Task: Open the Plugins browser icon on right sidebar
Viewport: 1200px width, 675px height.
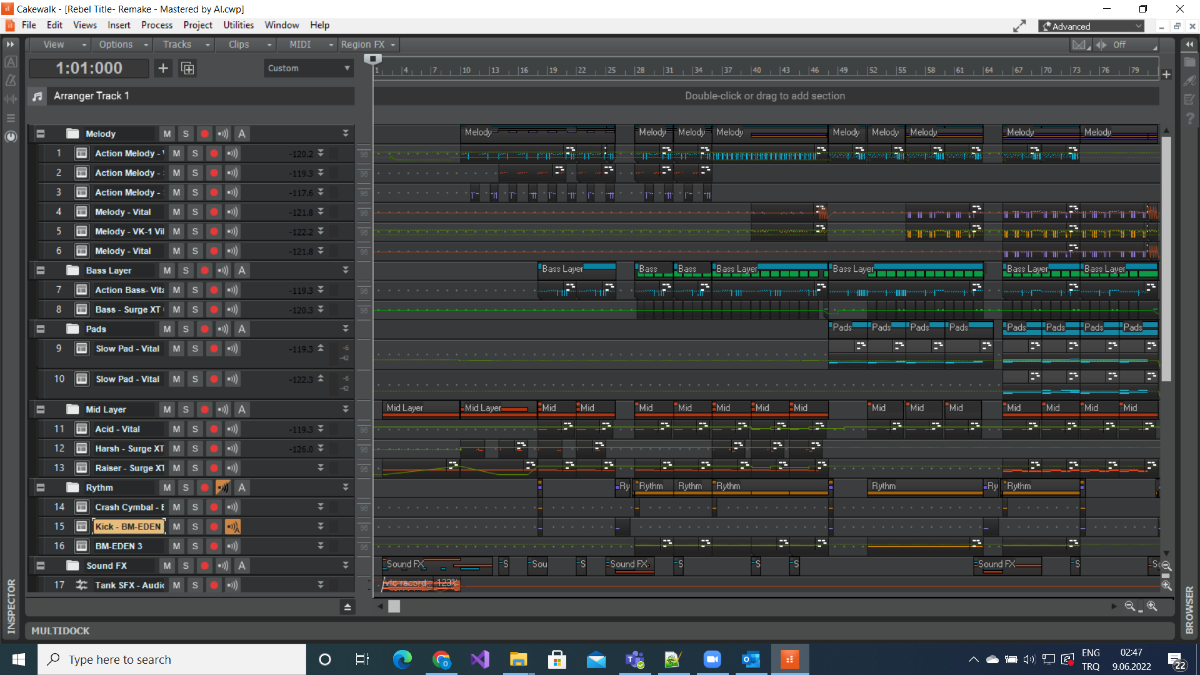Action: pyautogui.click(x=1189, y=81)
